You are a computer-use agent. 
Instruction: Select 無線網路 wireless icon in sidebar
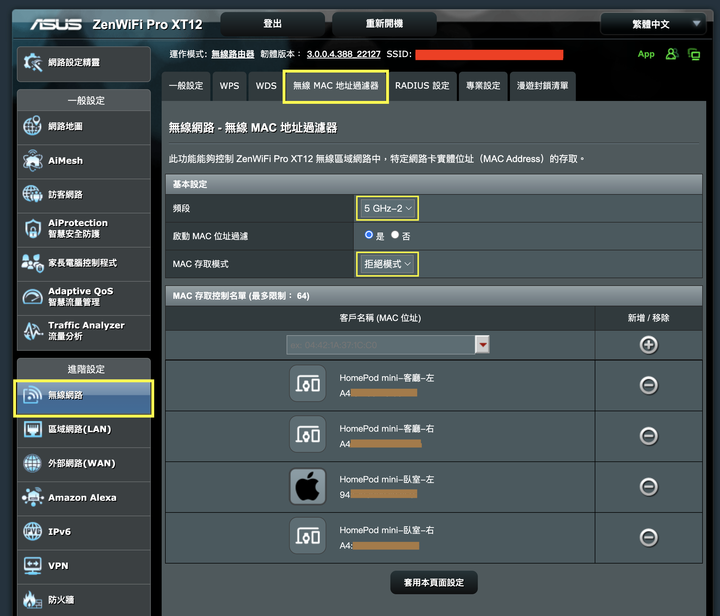33,395
